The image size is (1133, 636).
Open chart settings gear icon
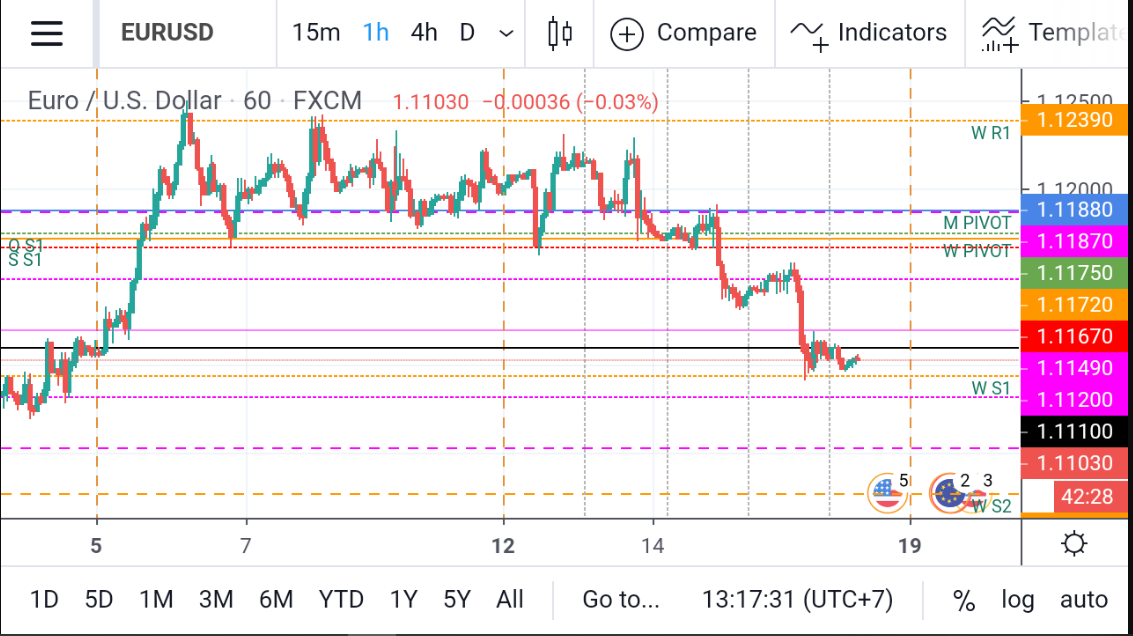[x=1075, y=544]
